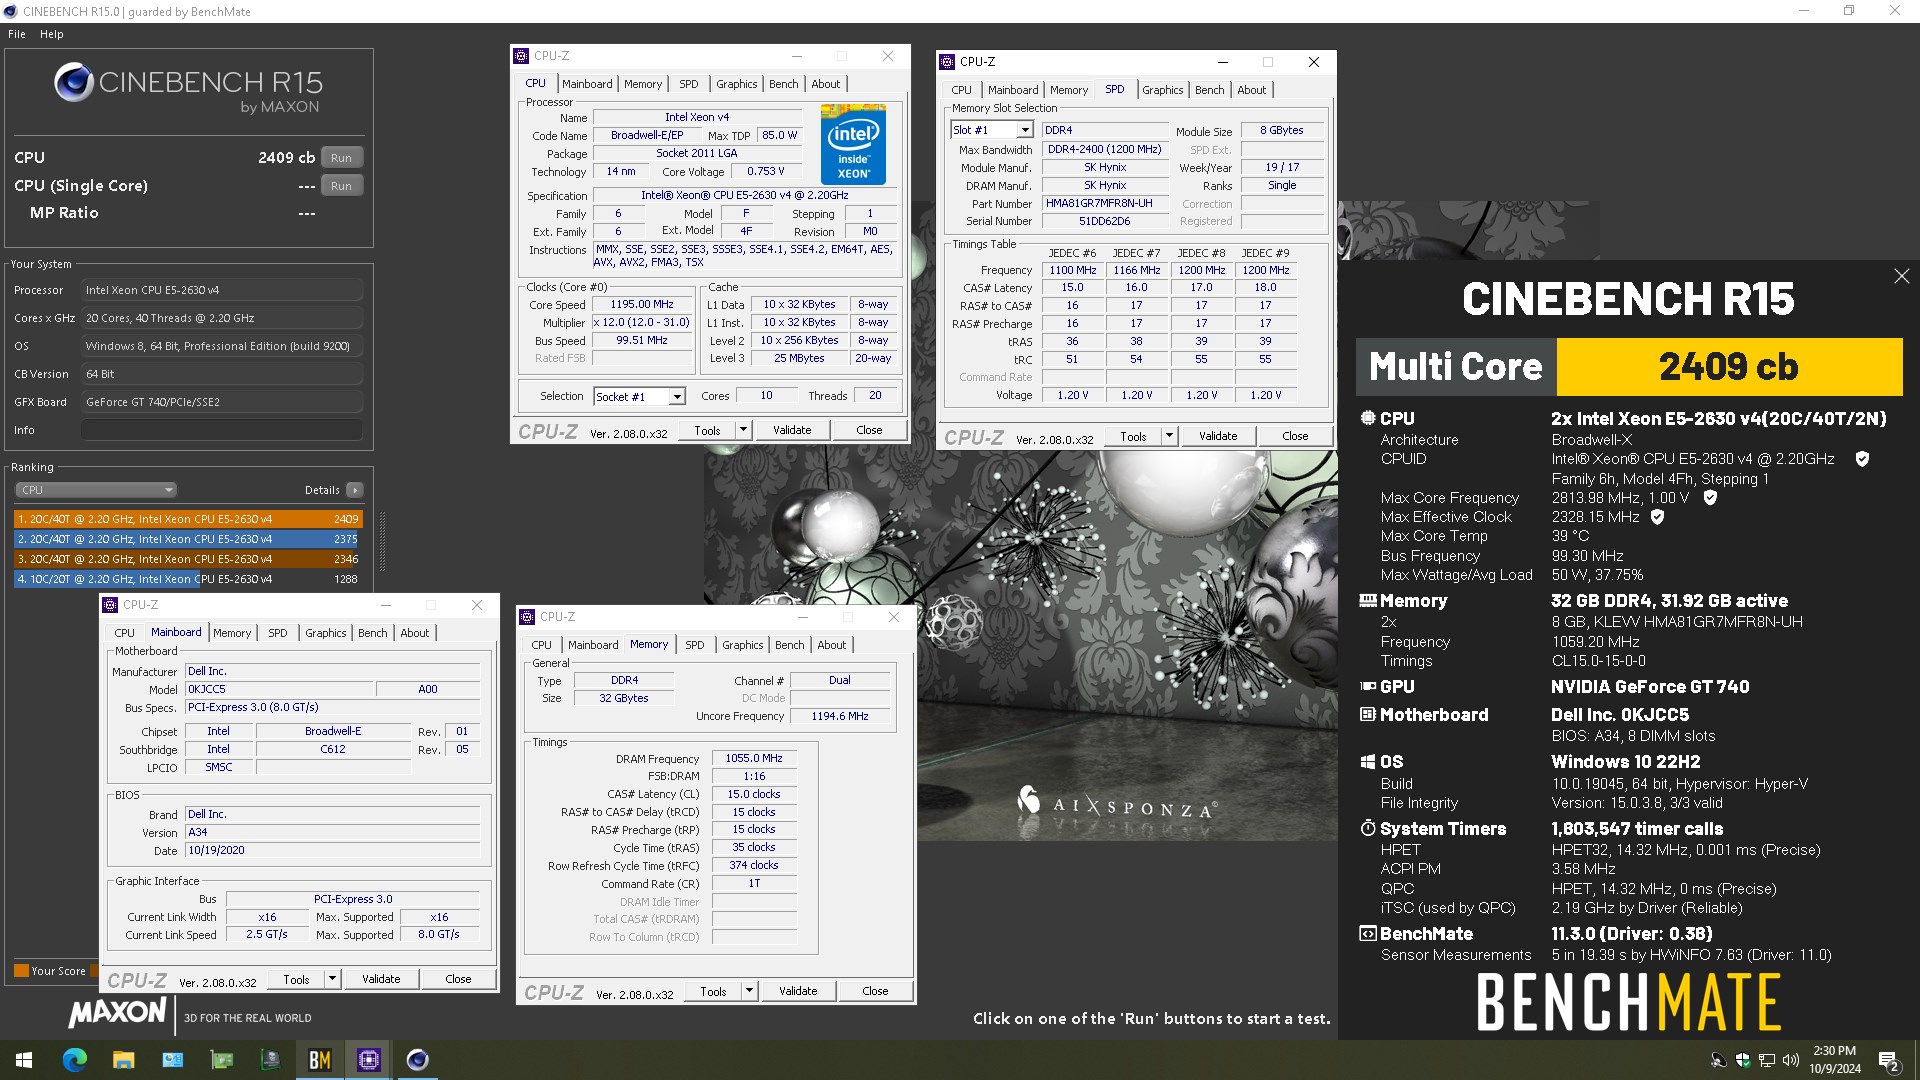Close the BenchMate result overlay
The width and height of the screenshot is (1920, 1080).
[x=1901, y=276]
